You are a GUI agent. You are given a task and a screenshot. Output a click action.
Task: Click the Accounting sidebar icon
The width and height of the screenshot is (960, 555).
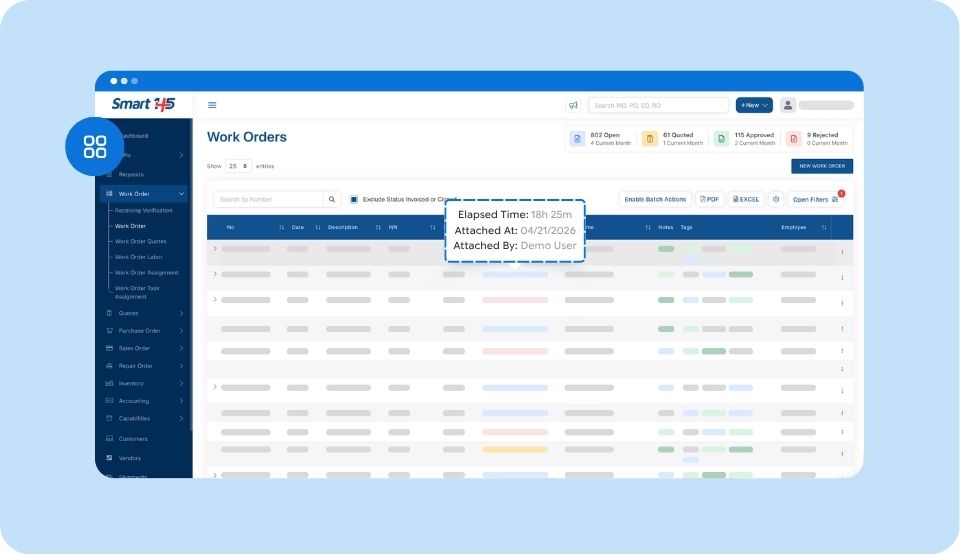[x=110, y=401]
